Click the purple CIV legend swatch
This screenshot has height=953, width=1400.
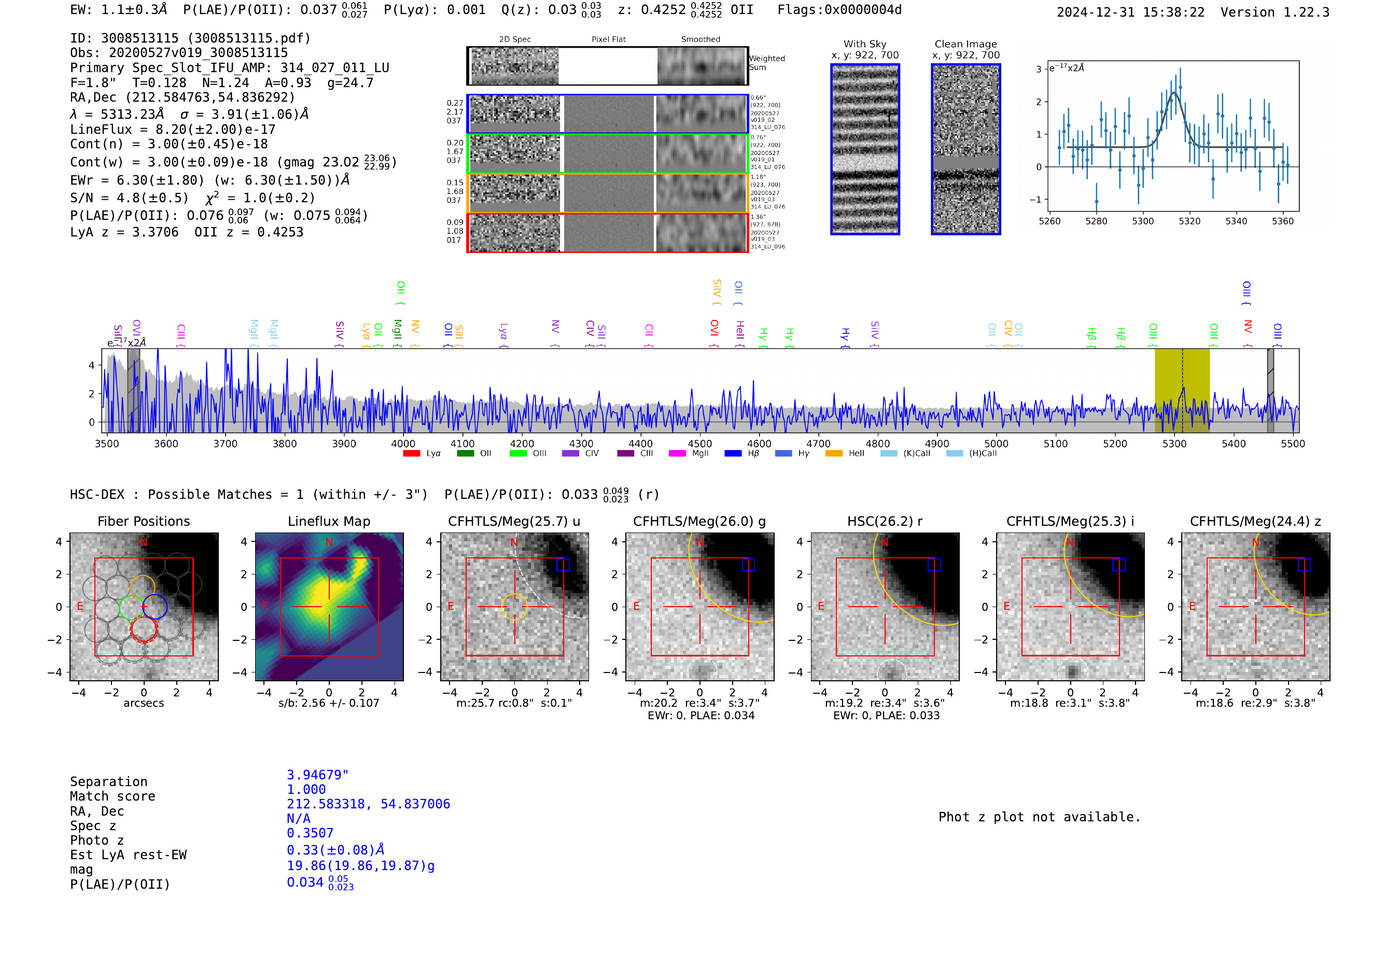(571, 454)
